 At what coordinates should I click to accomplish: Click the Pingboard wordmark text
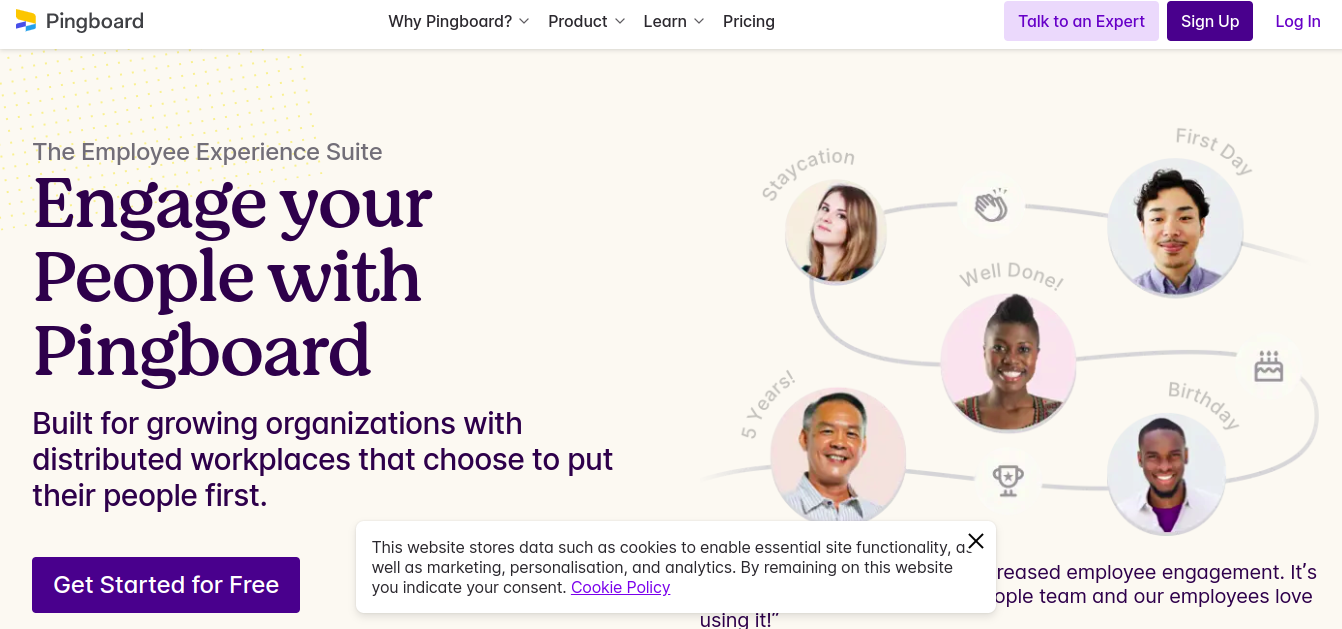(94, 21)
